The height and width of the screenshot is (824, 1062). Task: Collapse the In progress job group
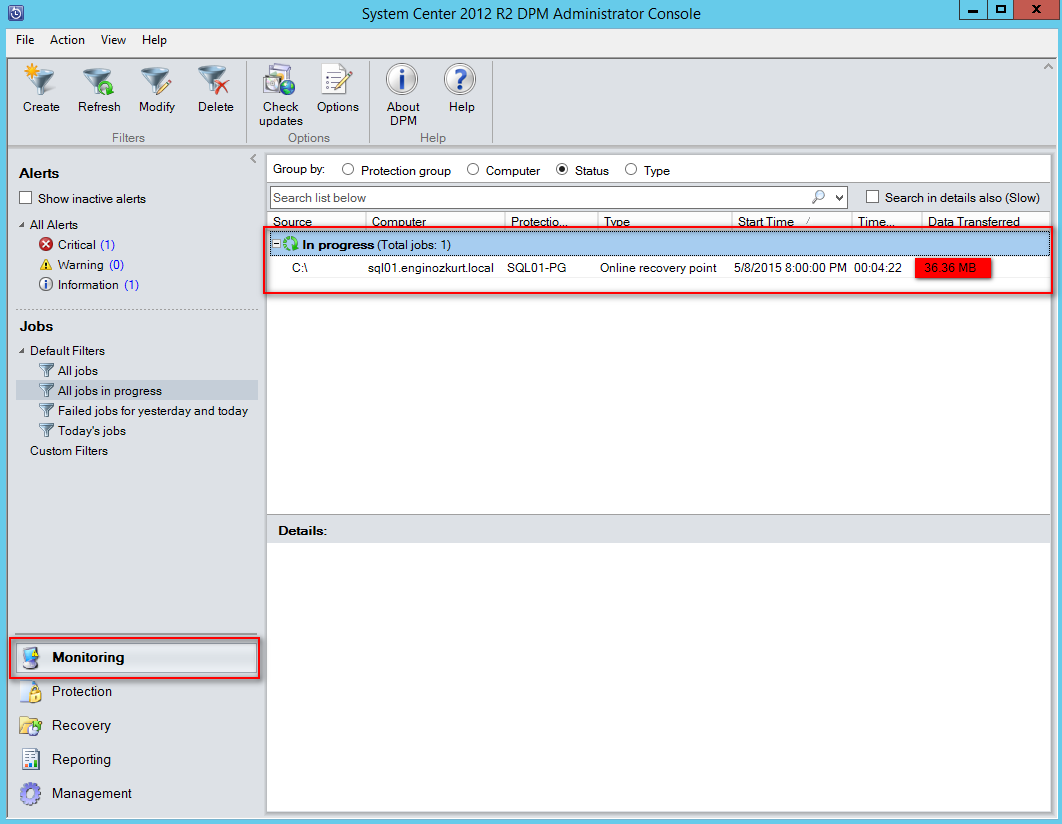[276, 244]
